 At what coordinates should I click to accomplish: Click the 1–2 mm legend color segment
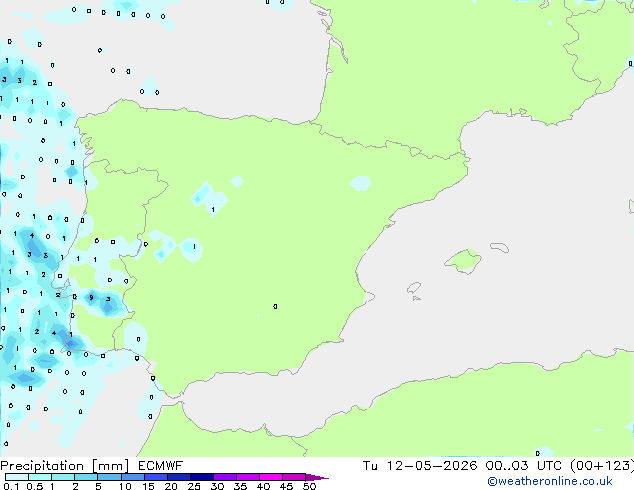[x=63, y=477]
